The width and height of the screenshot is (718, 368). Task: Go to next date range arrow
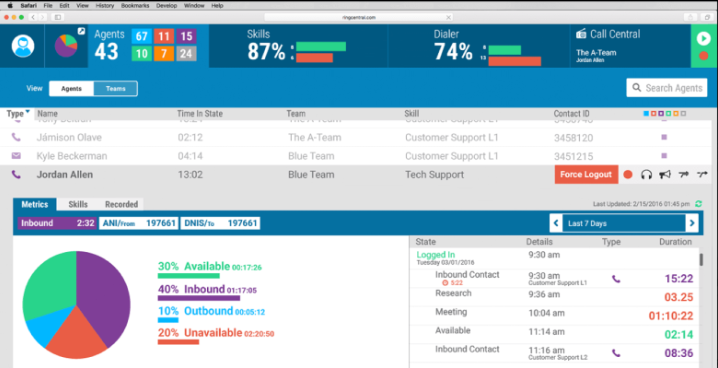coord(691,223)
